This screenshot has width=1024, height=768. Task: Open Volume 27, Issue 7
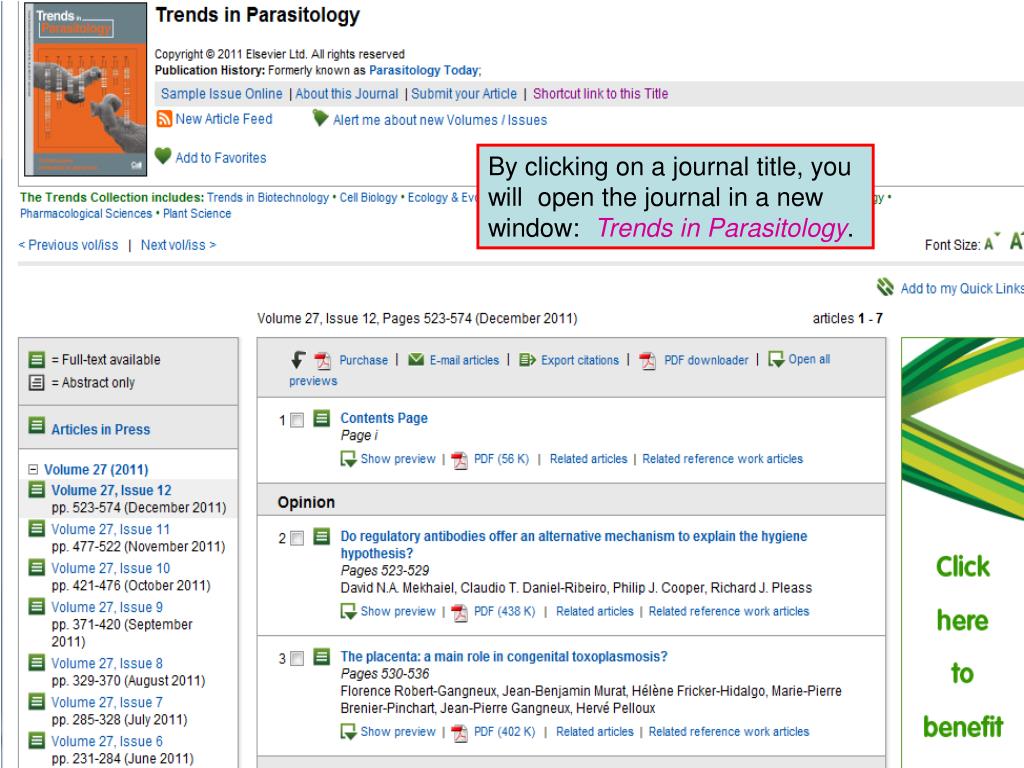pos(107,702)
